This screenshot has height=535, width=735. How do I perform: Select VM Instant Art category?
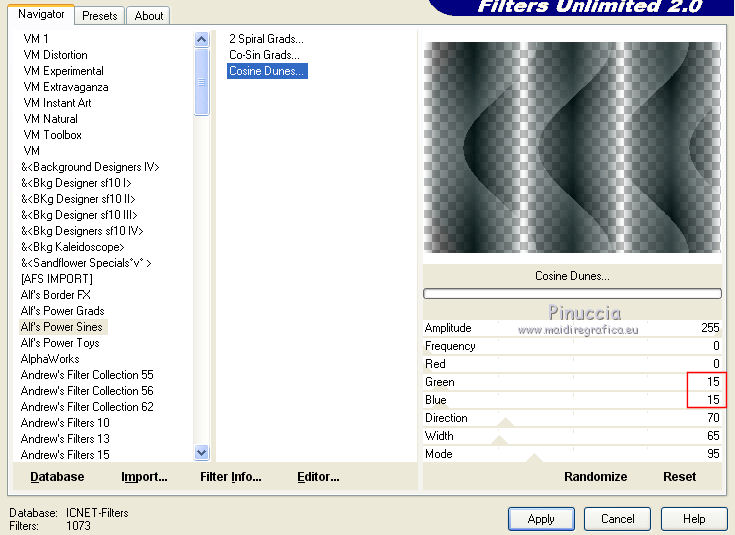coord(57,103)
